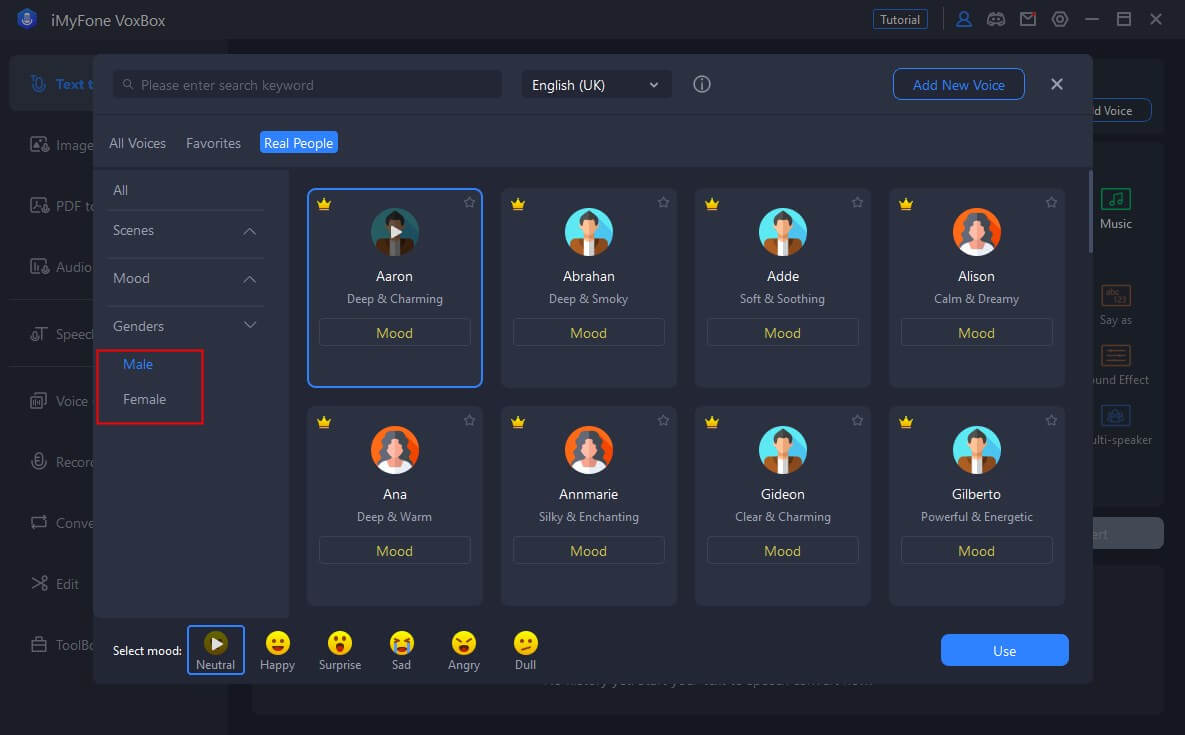Click the premium crown on Aaron card

(x=324, y=204)
